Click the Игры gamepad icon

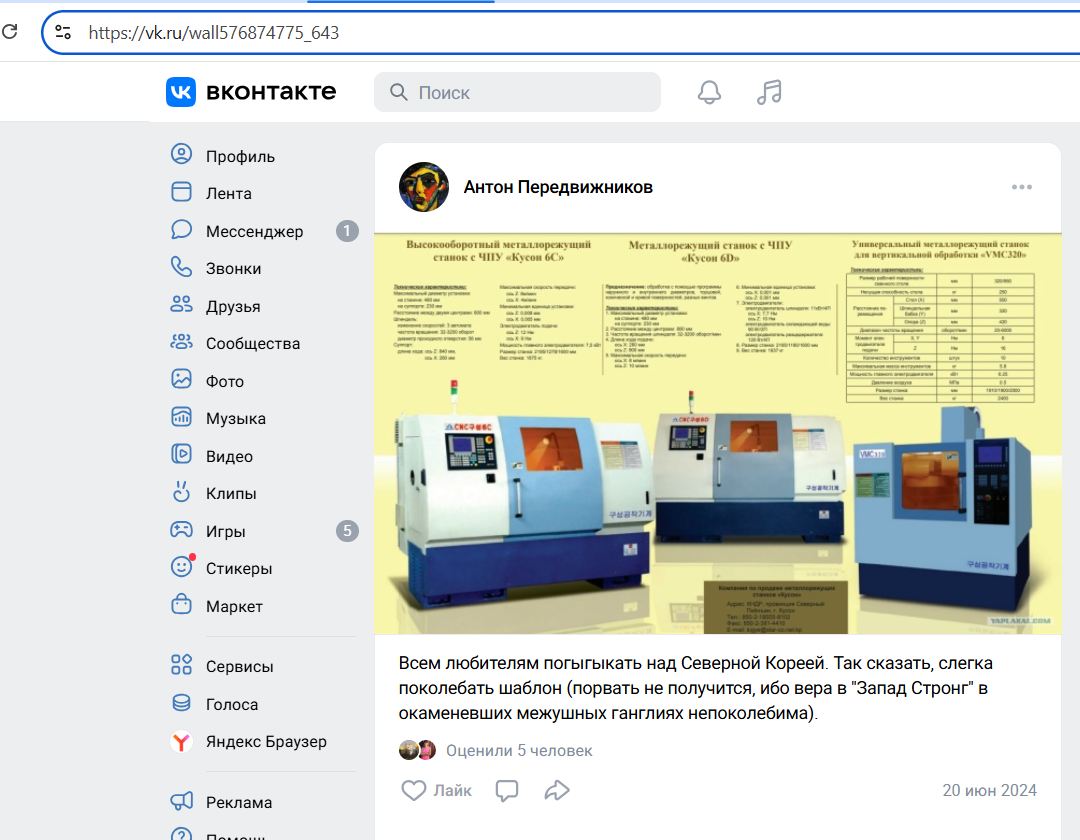(181, 529)
